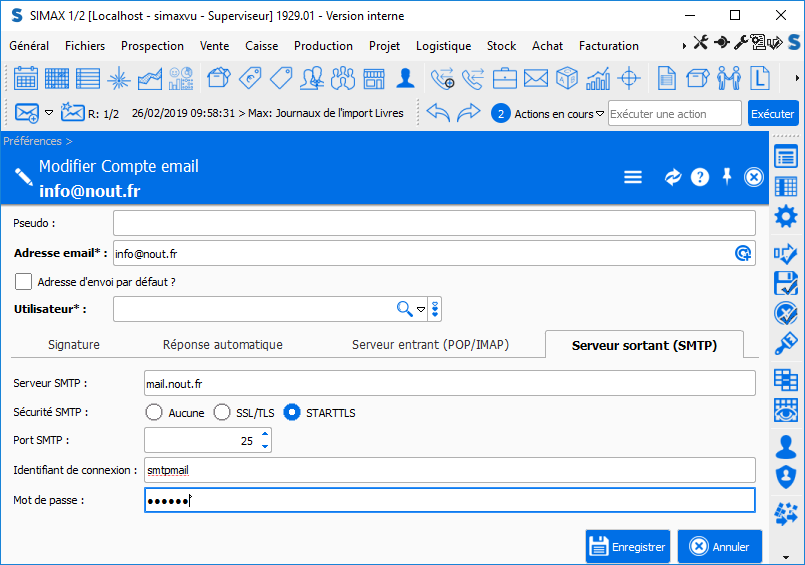Viewport: 805px width, 565px height.
Task: Switch to 'Serveur entrant (POP/IMAP)' tab
Action: [x=430, y=345]
